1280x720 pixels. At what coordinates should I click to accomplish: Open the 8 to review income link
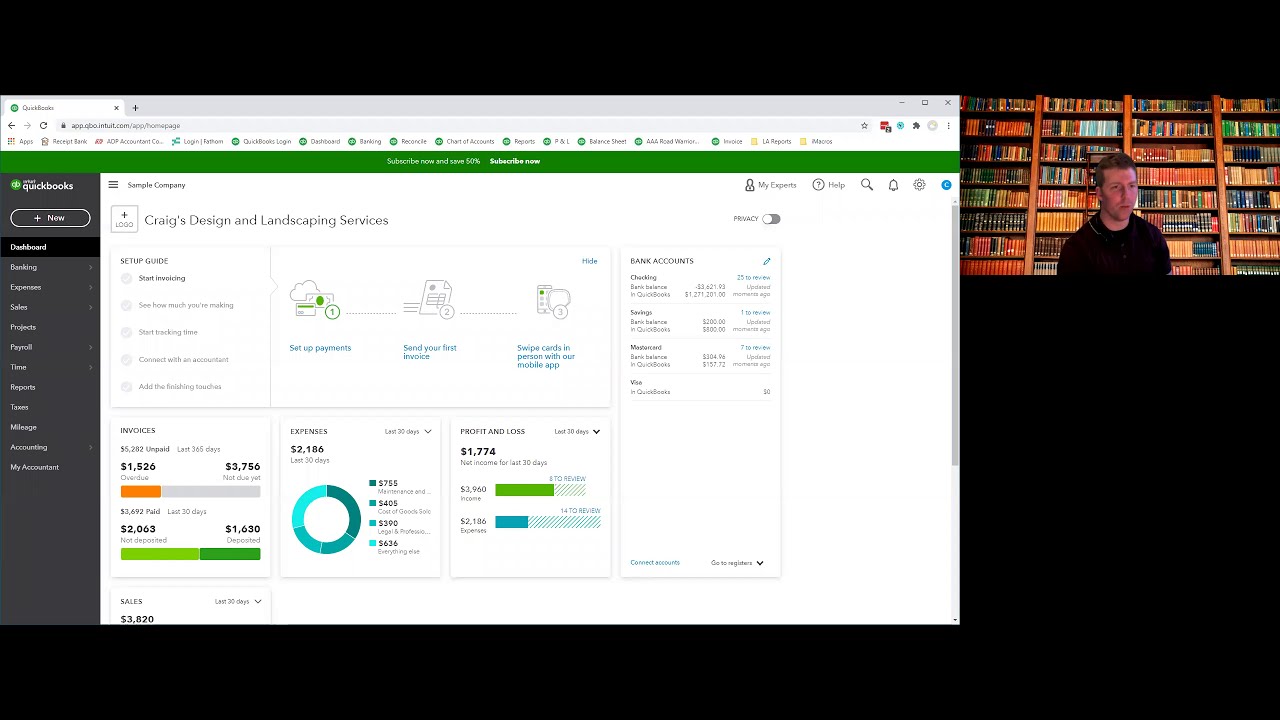(567, 479)
